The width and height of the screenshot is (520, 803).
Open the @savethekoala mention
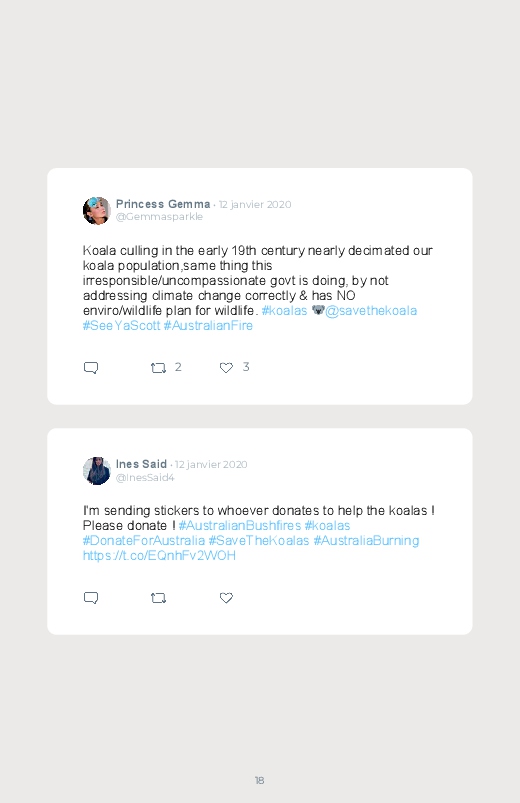click(x=371, y=310)
